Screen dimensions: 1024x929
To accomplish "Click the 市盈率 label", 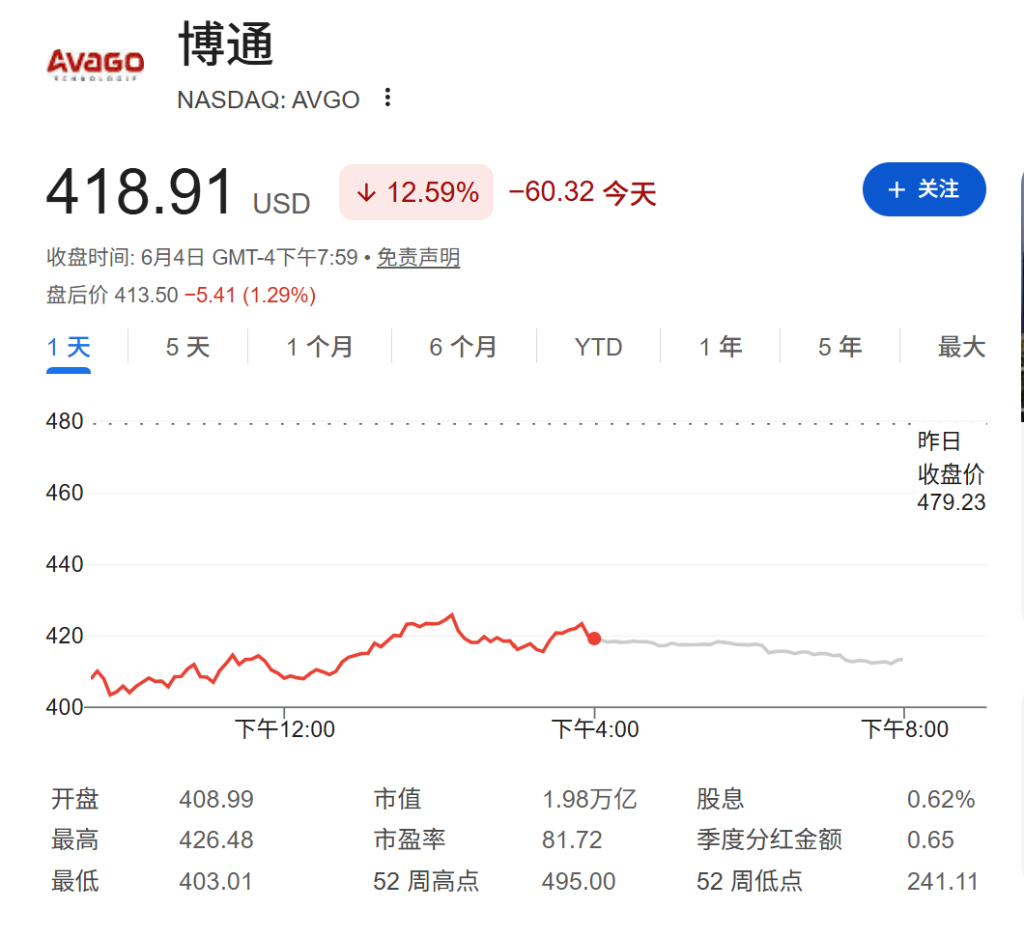I will tap(409, 840).
